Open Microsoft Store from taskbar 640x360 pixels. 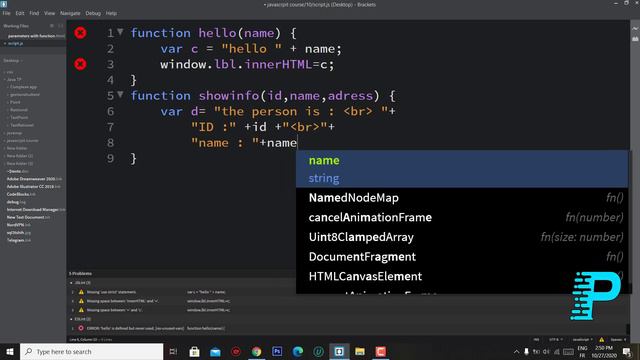coord(194,351)
